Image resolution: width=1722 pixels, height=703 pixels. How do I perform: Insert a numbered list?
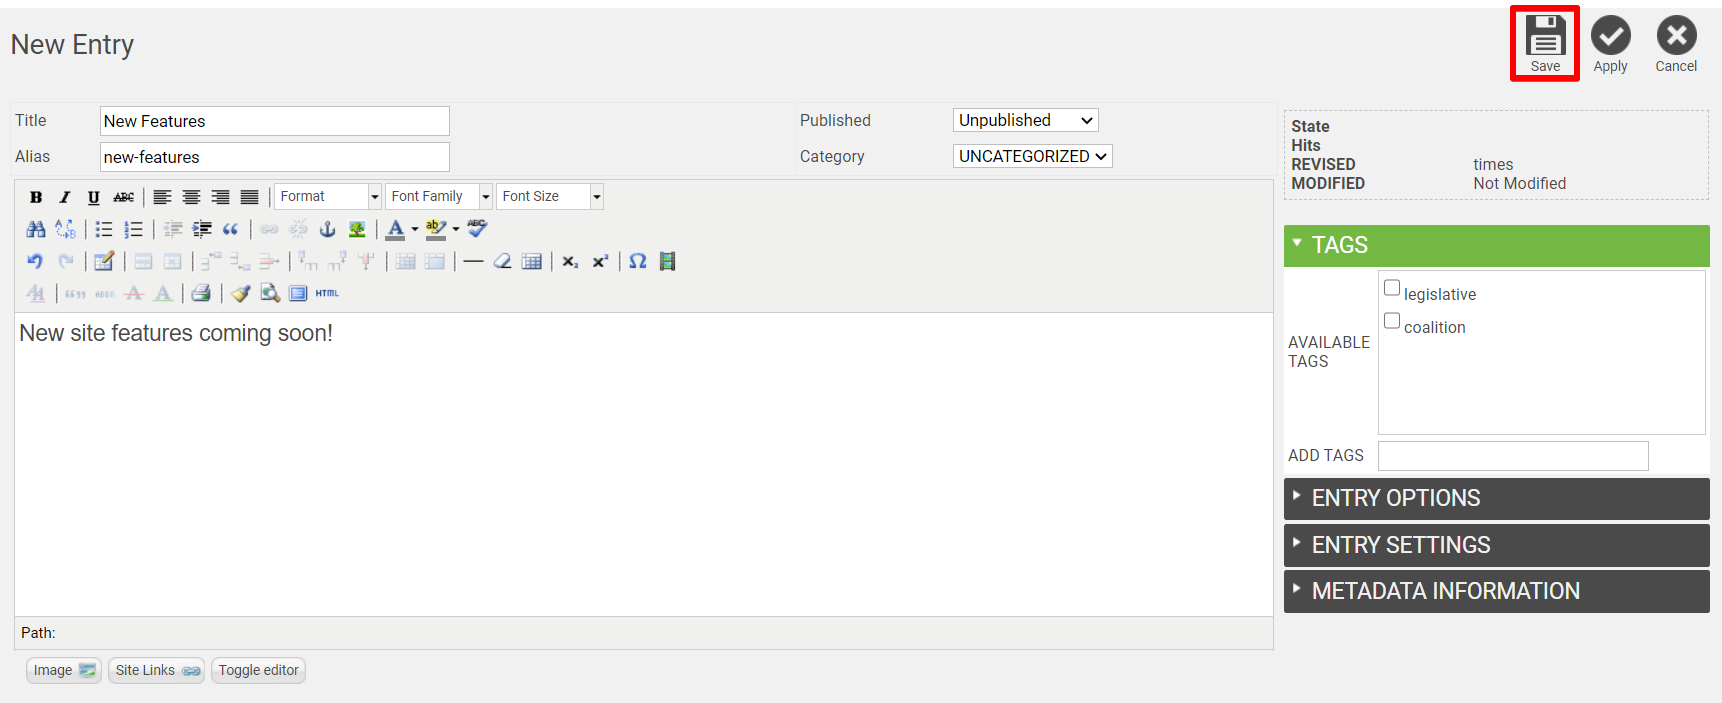click(133, 229)
